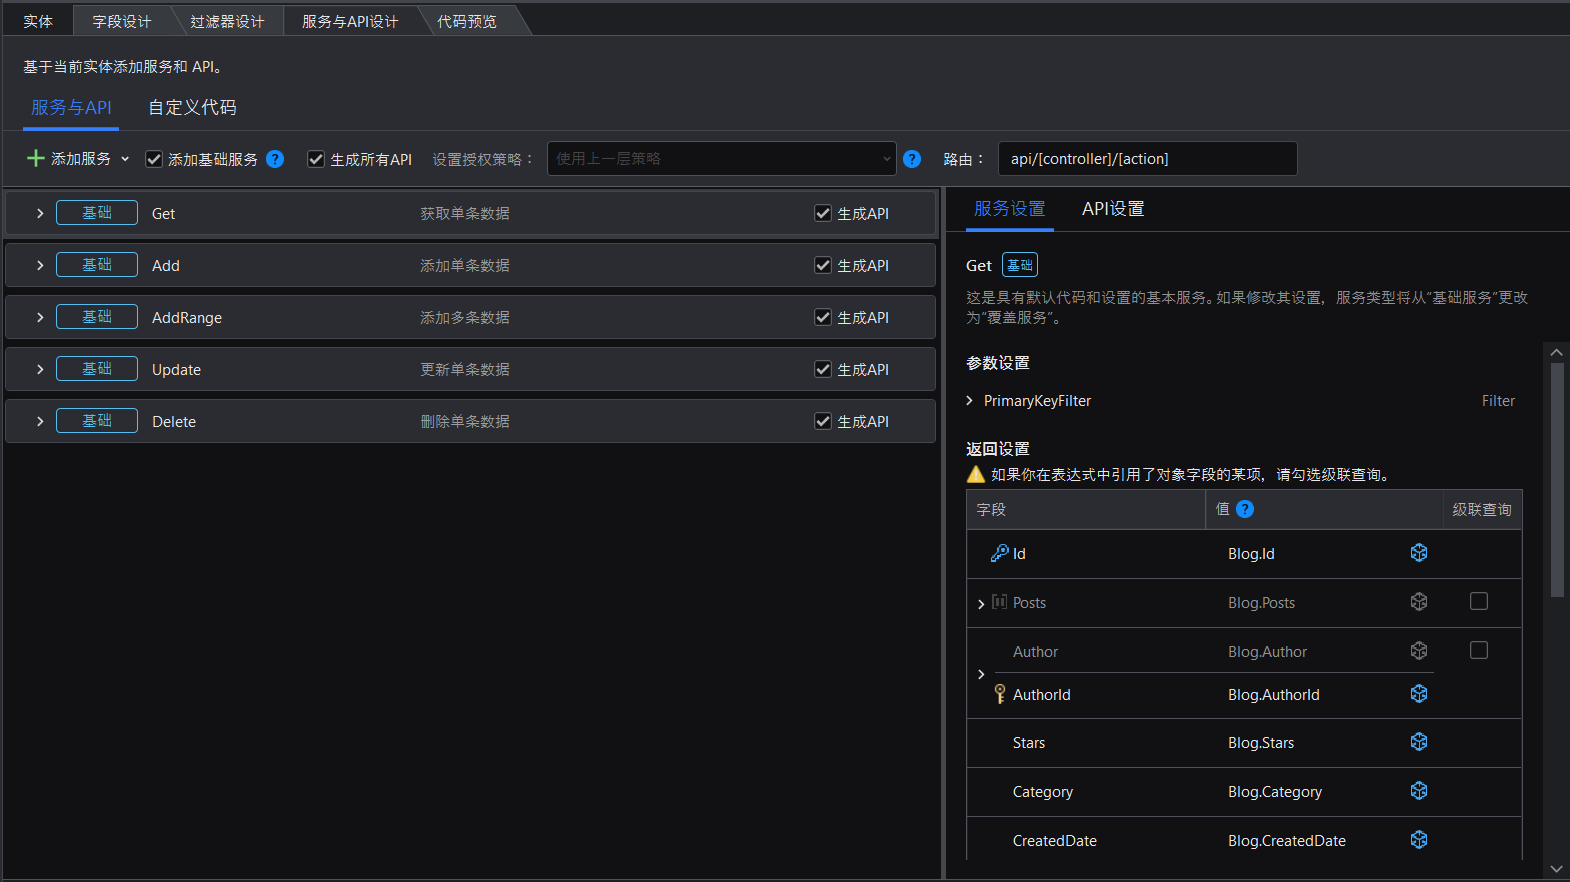Open help icon next to 添加基础服务

click(275, 159)
